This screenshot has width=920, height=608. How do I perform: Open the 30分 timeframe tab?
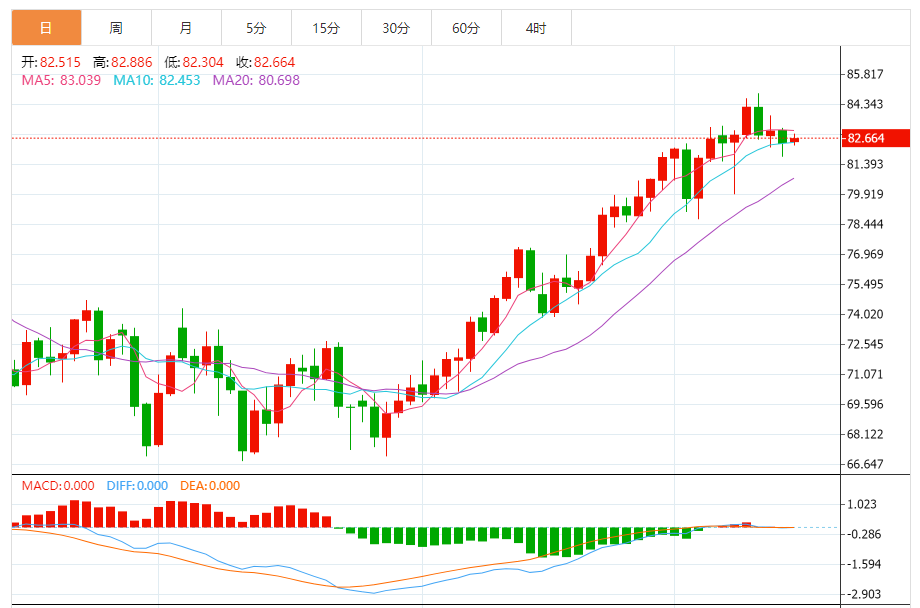[396, 28]
